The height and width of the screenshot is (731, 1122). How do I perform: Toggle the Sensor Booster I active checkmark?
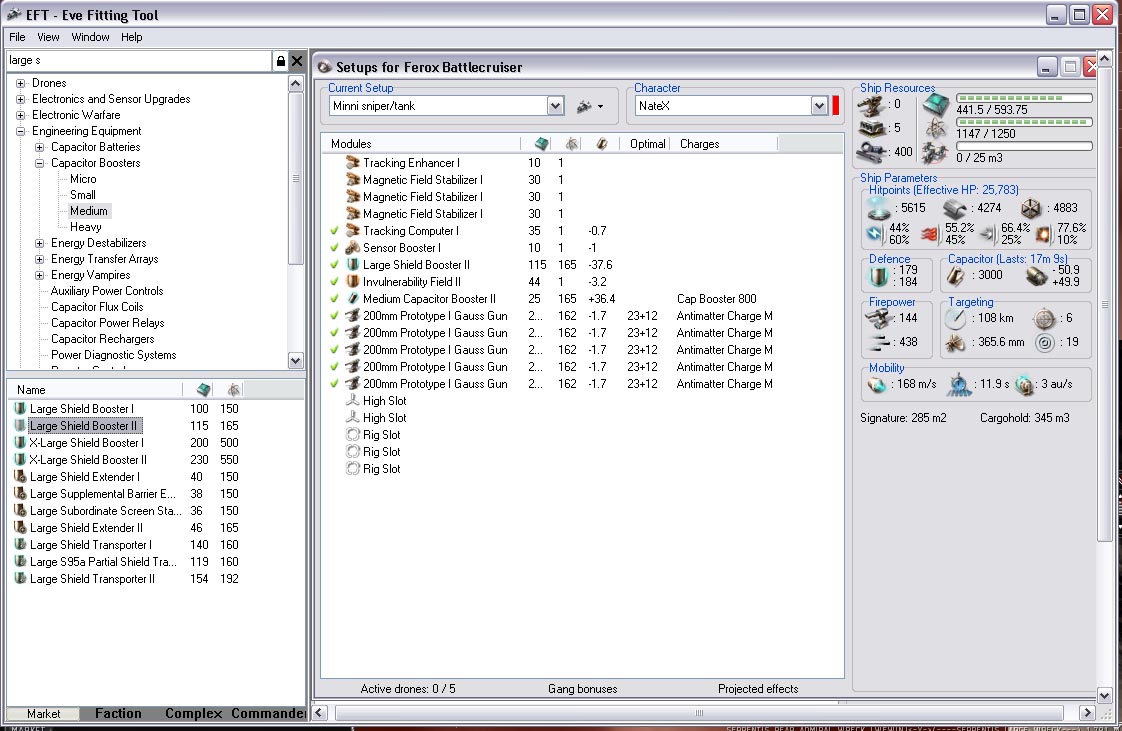pyautogui.click(x=335, y=248)
